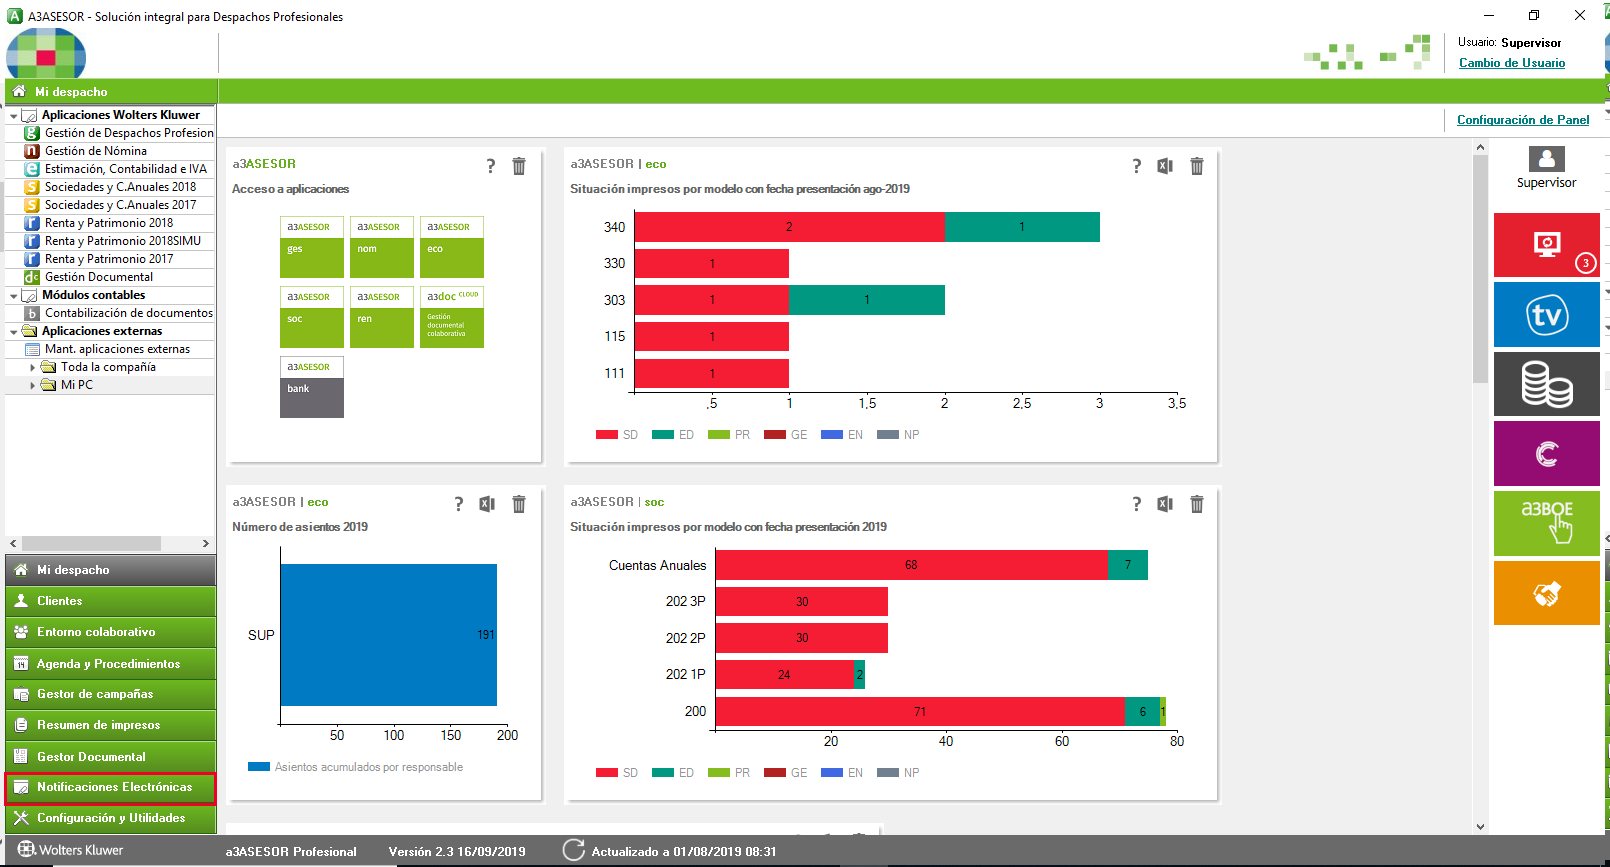Open the a3doc cloud application tile
The image size is (1610, 867).
(452, 317)
